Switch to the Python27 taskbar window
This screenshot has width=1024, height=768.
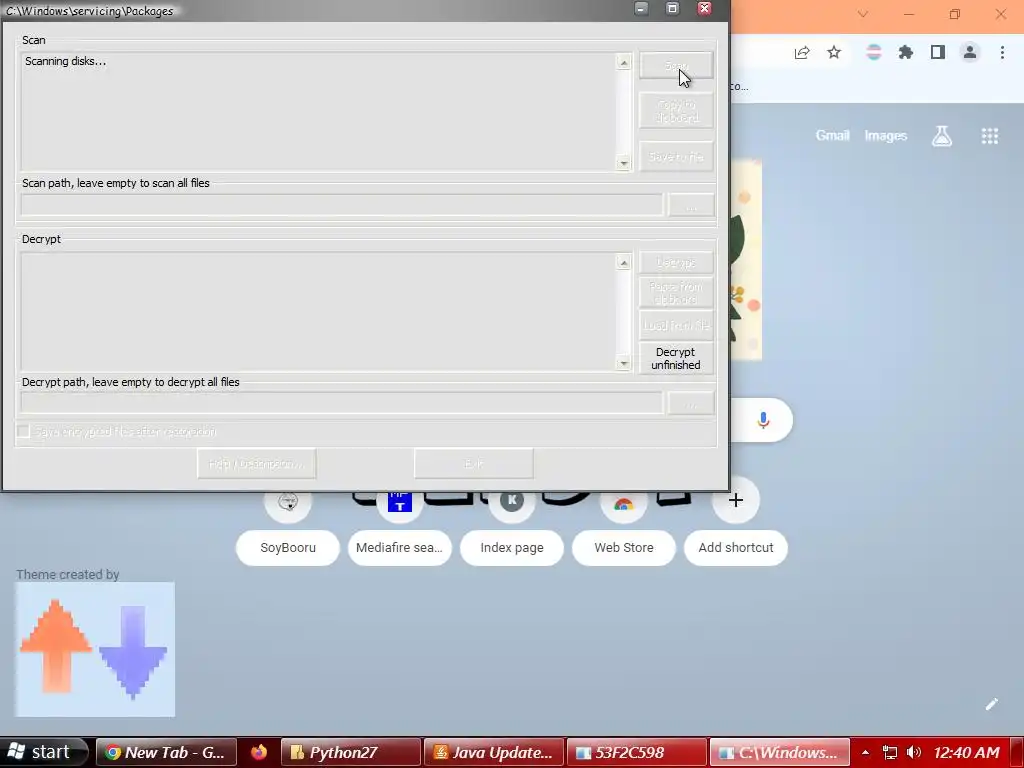click(x=350, y=752)
